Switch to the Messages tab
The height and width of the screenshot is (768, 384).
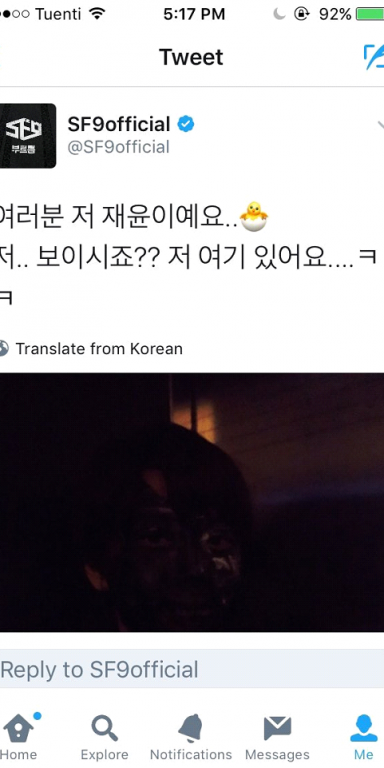277,737
